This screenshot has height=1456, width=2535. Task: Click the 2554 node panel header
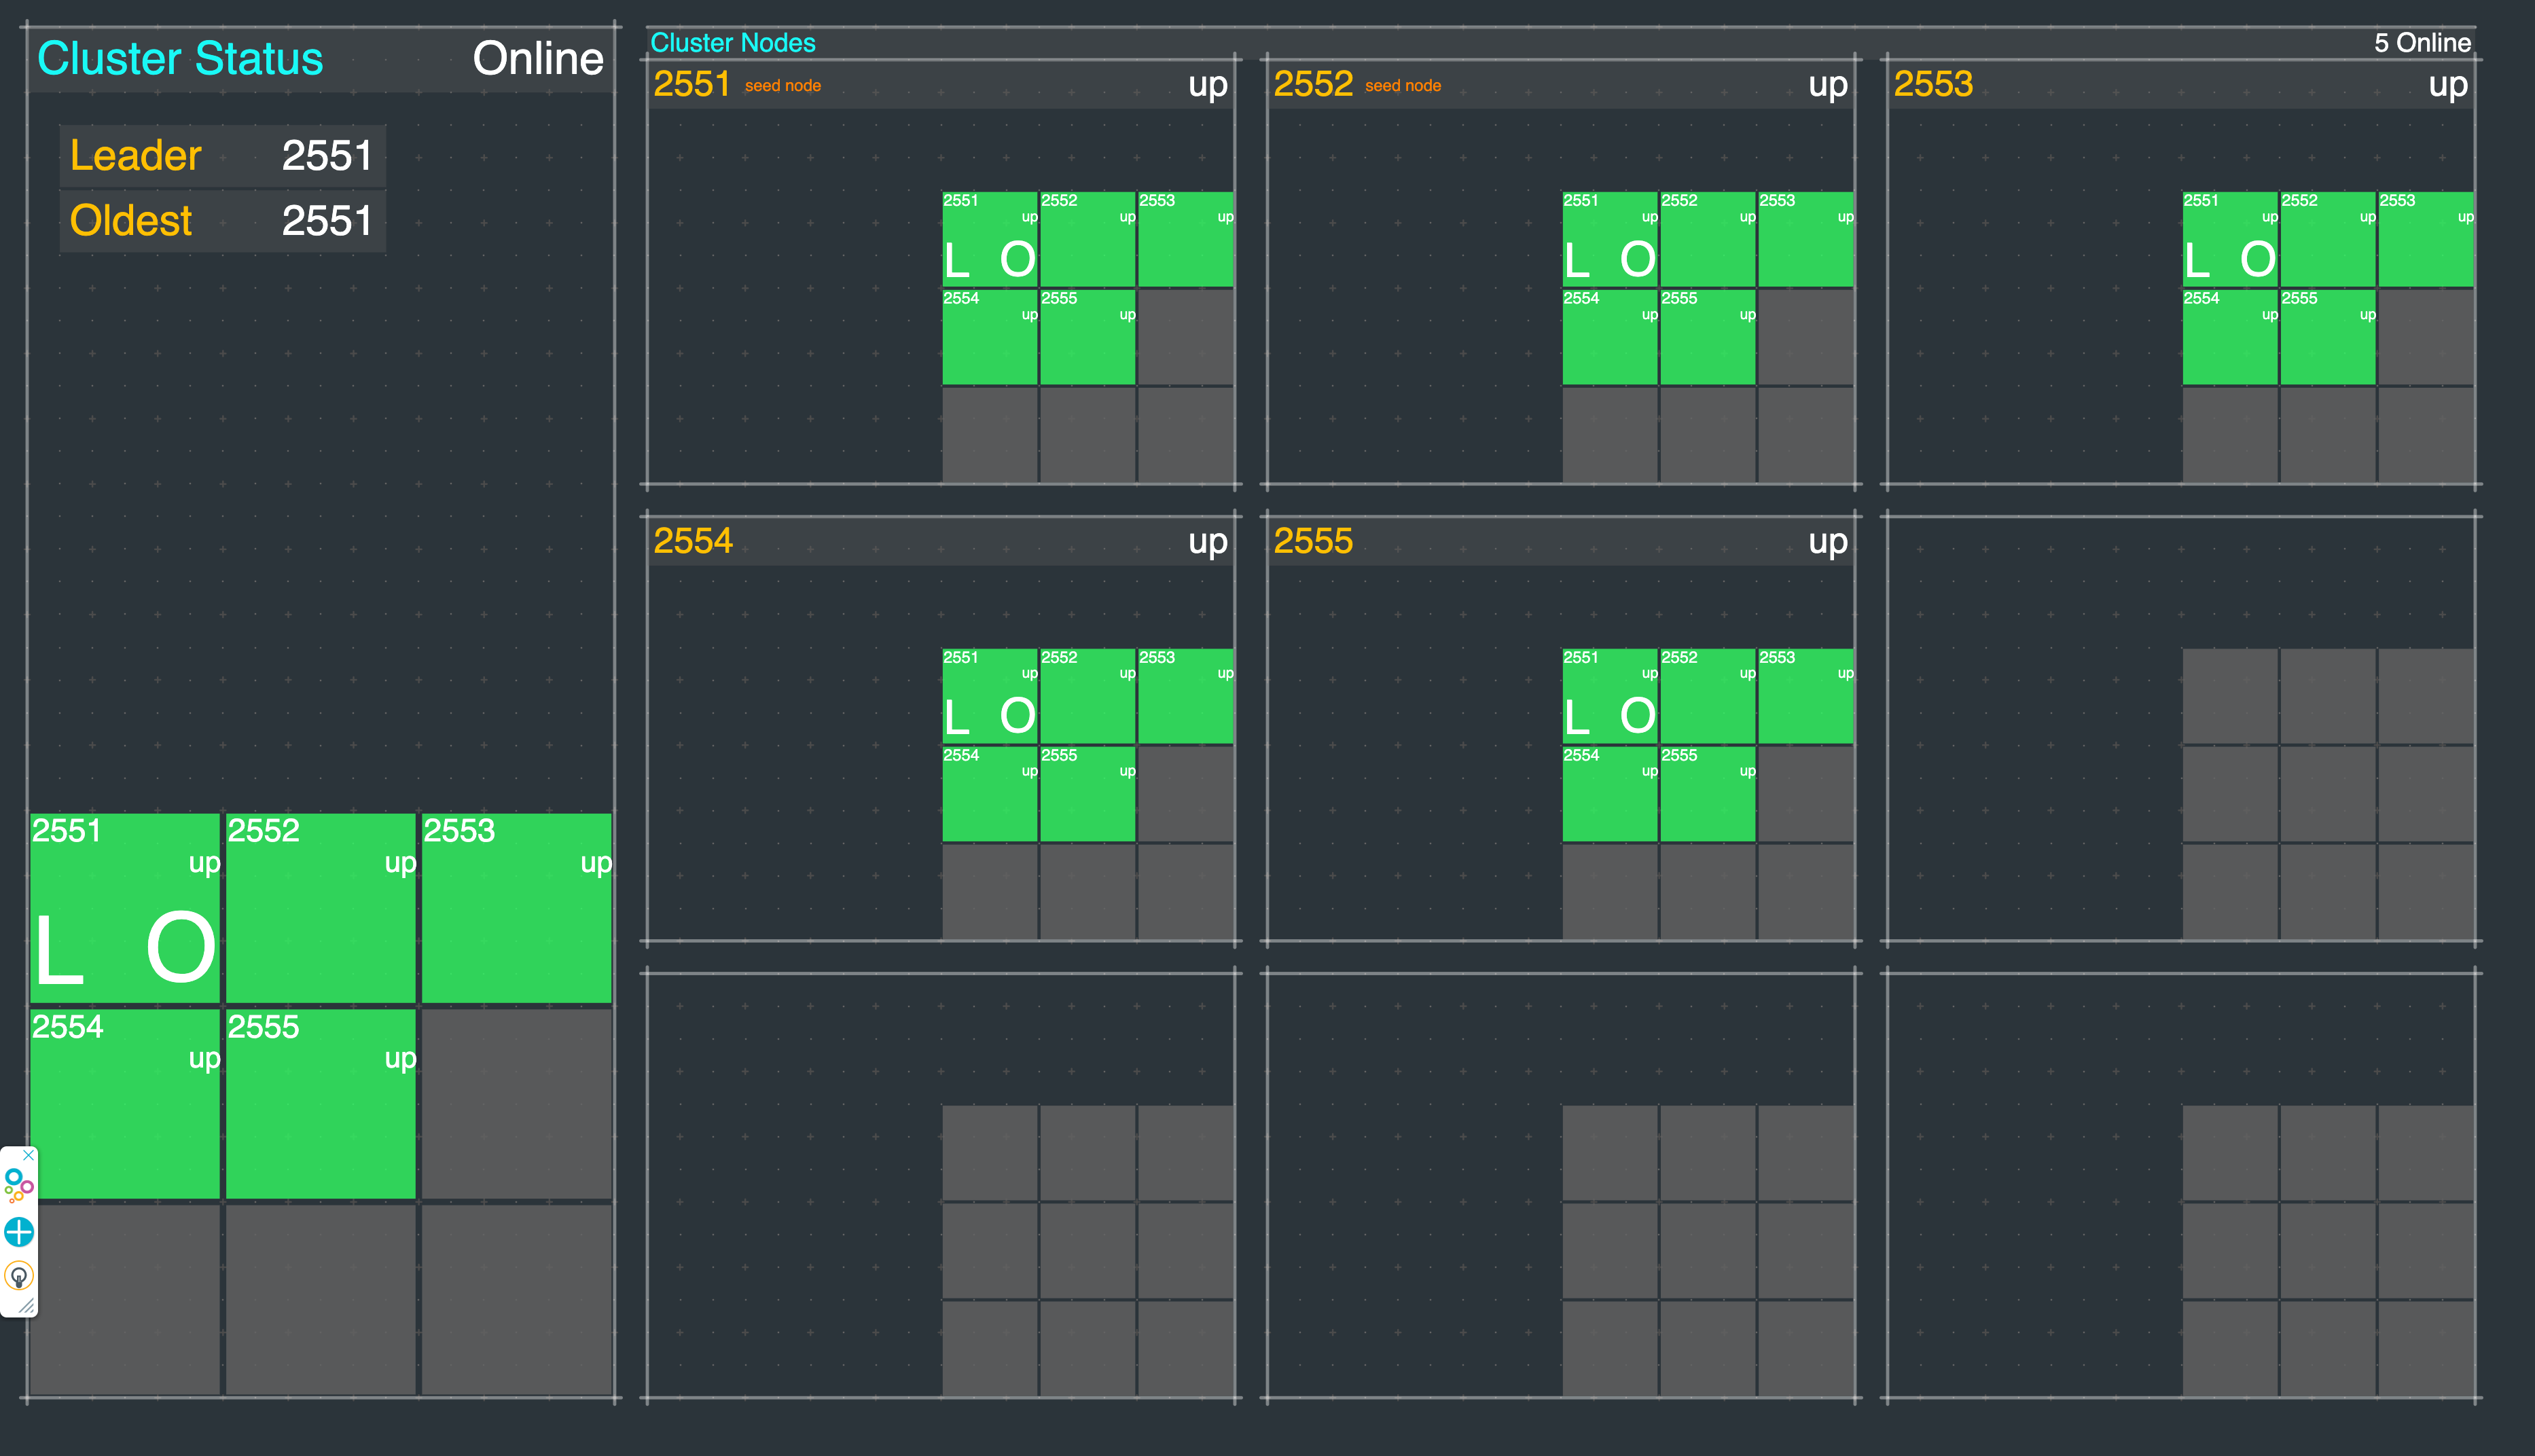(x=940, y=542)
